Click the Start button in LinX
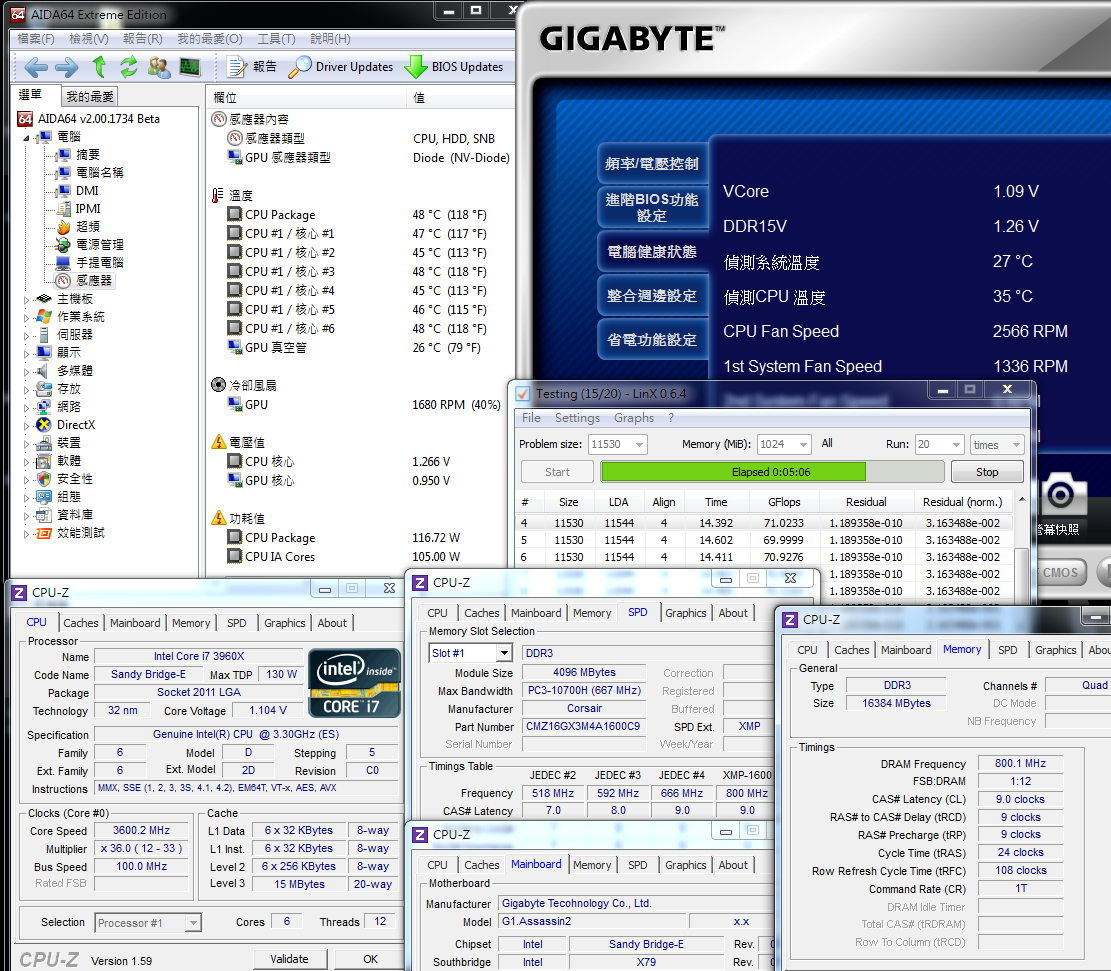 coord(557,472)
